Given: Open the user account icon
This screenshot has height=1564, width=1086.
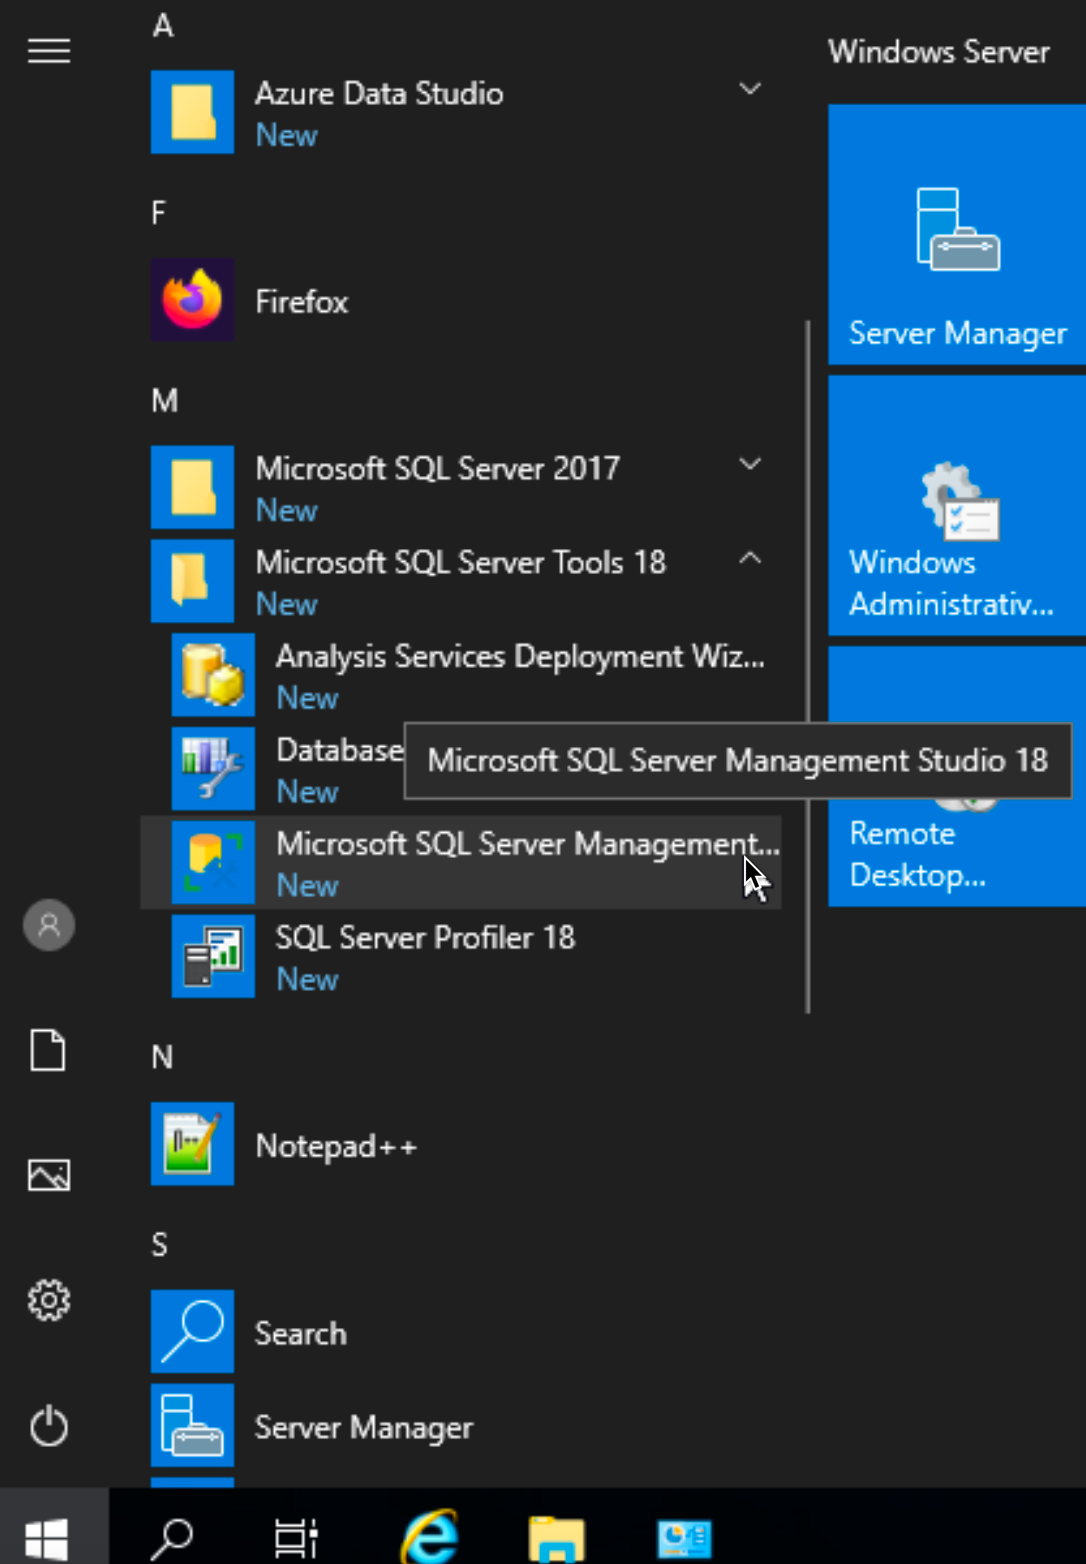Looking at the screenshot, I should [48, 925].
